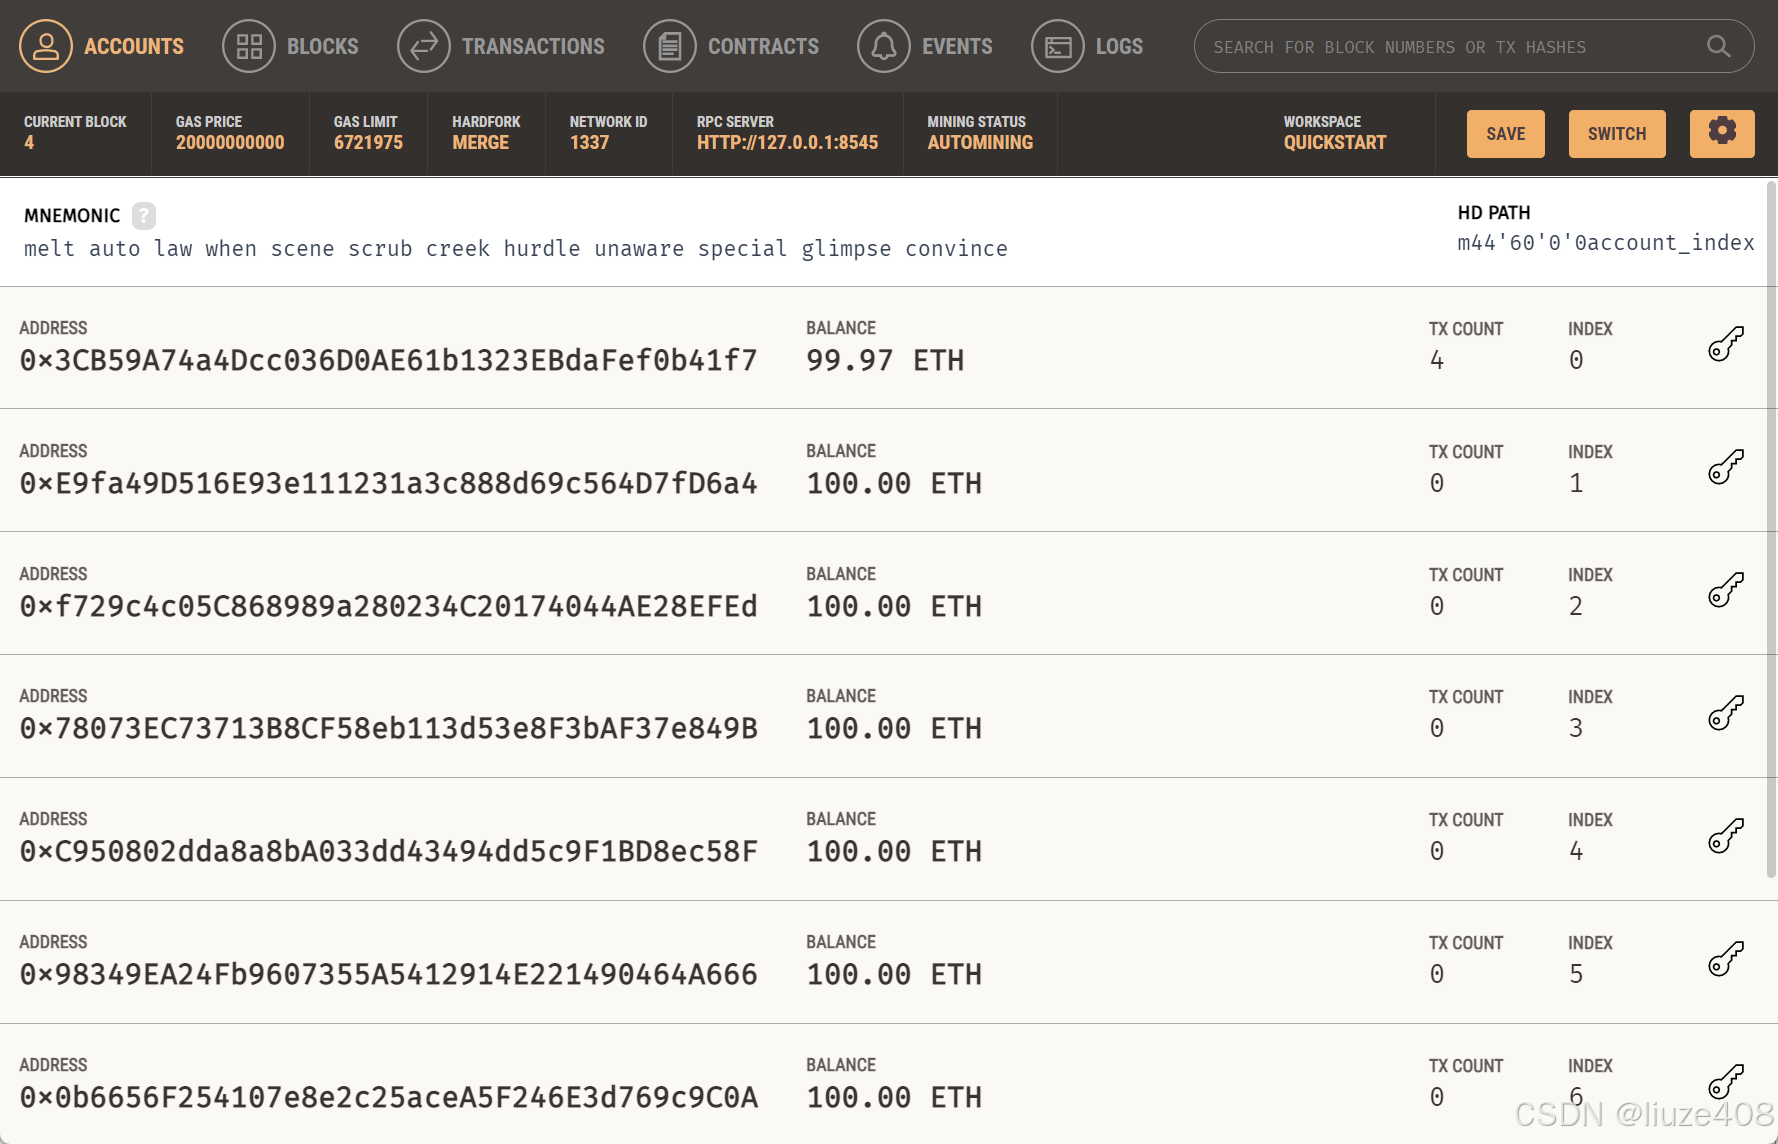1778x1144 pixels.
Task: Go to the Contracts tab
Action: [732, 46]
